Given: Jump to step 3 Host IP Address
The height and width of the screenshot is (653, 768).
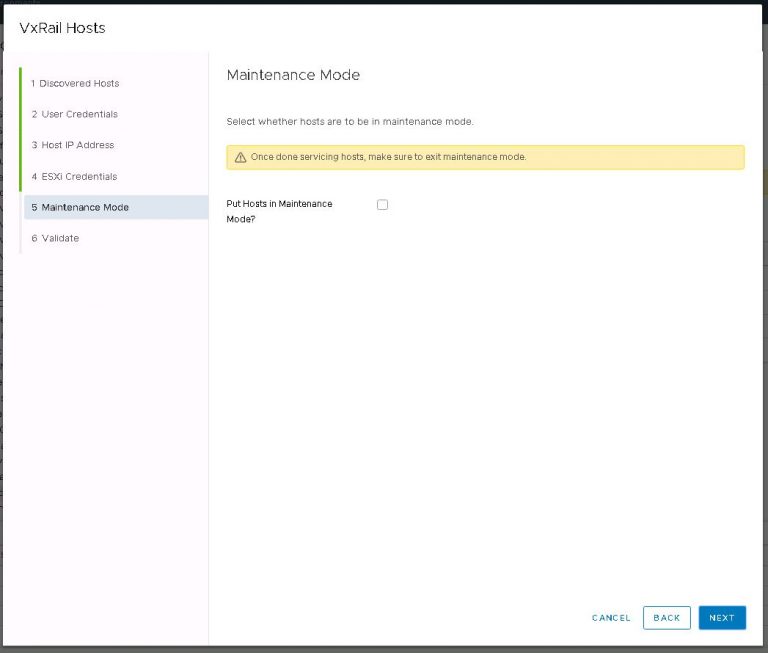Looking at the screenshot, I should point(72,145).
